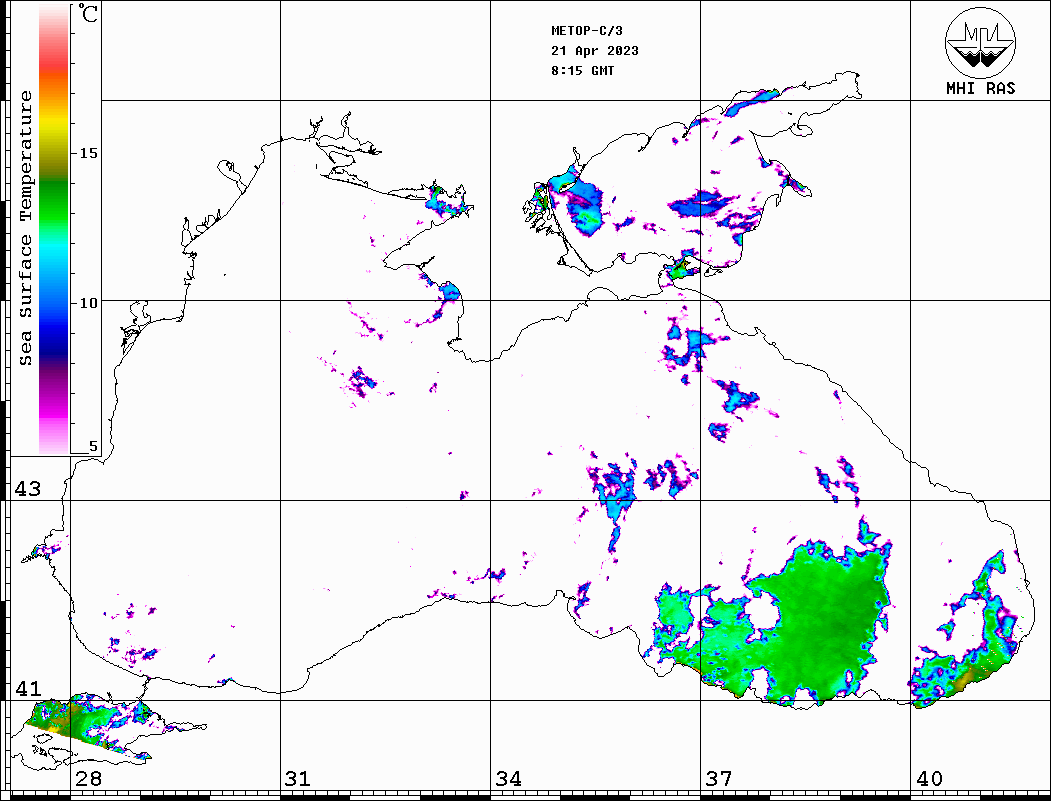Click the '21 Apr 2023' date text

595,51
